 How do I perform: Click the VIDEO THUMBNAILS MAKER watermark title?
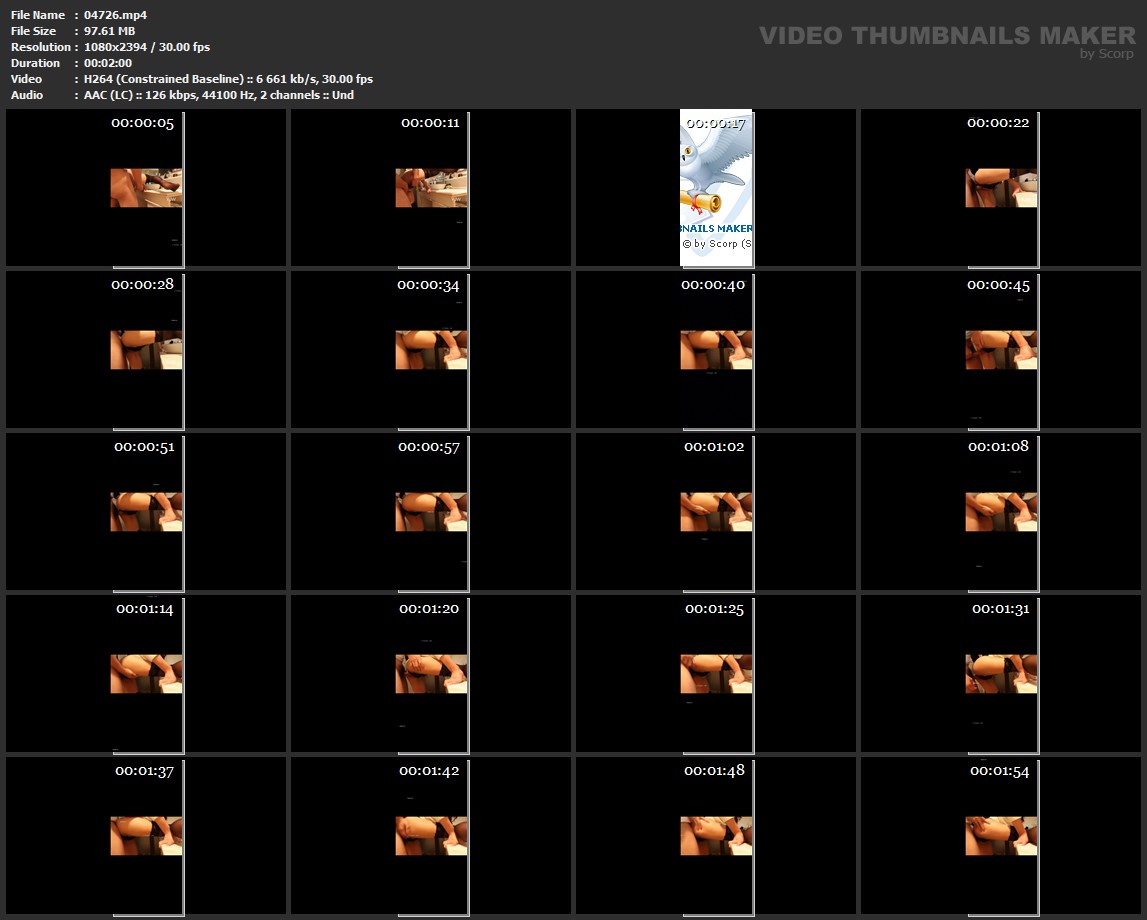pyautogui.click(x=946, y=36)
